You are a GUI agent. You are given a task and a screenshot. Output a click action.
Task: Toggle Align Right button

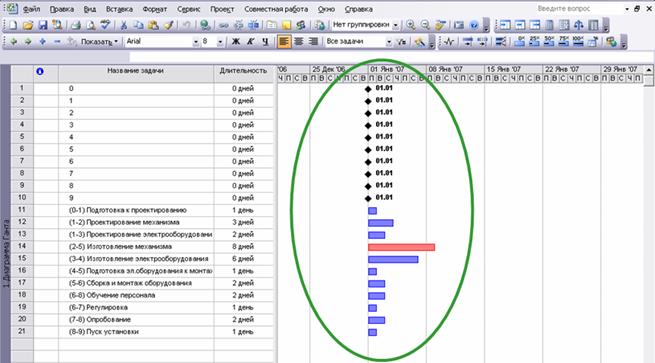click(x=313, y=41)
